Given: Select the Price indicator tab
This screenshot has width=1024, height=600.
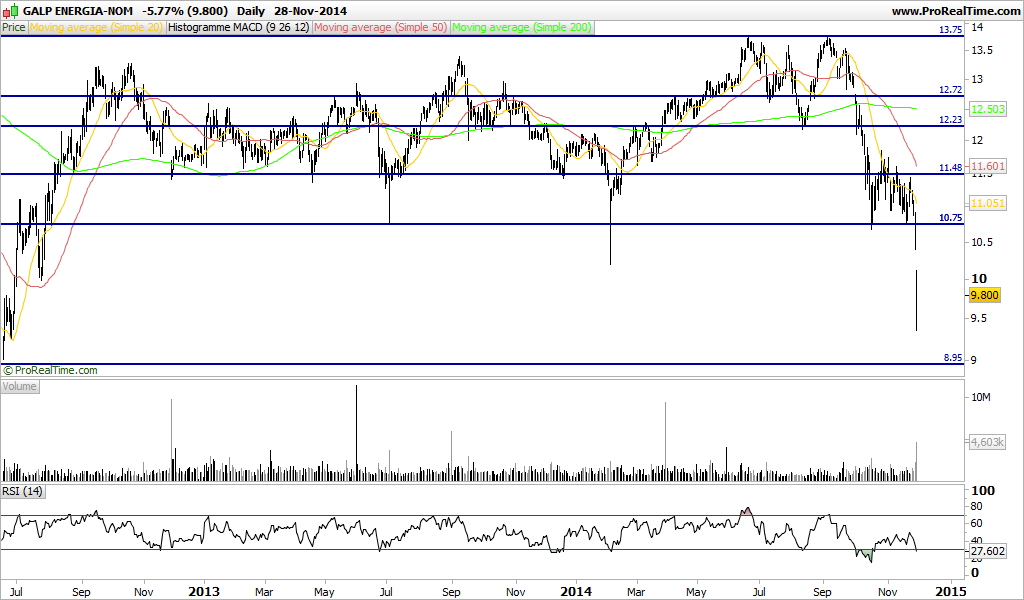Looking at the screenshot, I should coord(14,27).
